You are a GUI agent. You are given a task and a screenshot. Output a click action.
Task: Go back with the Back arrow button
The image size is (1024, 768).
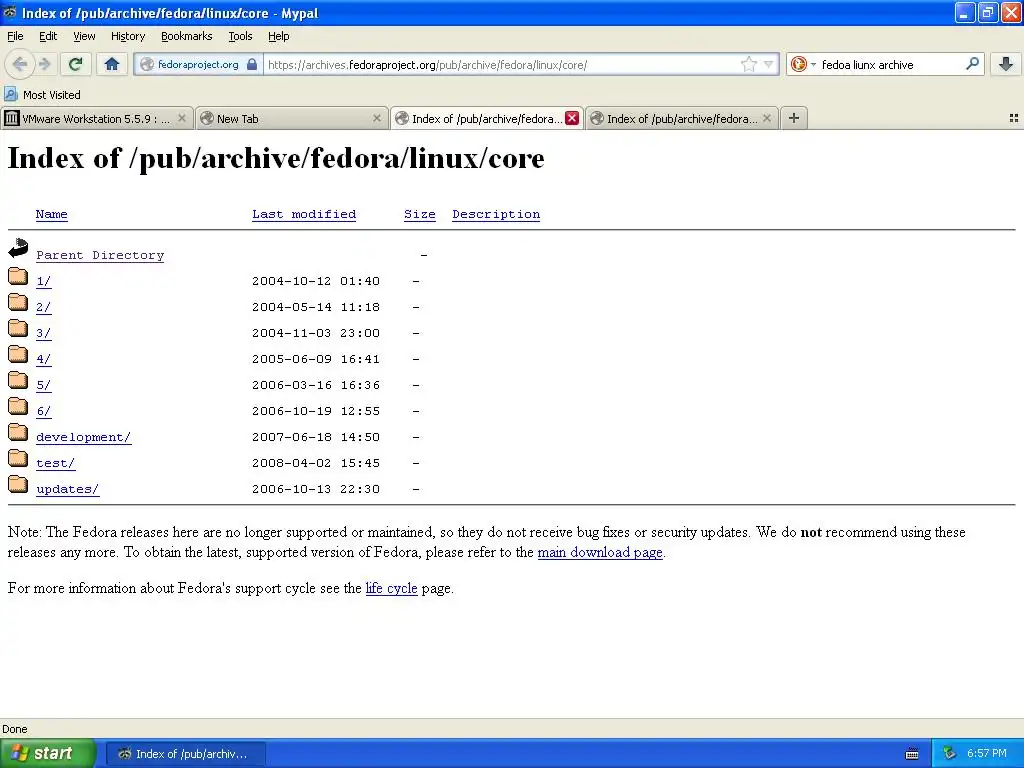click(20, 64)
